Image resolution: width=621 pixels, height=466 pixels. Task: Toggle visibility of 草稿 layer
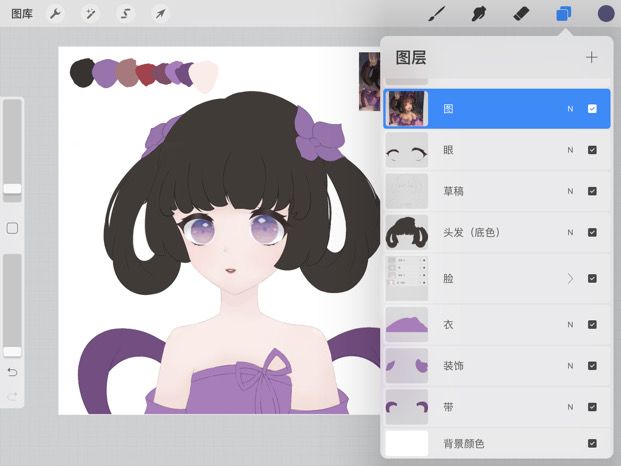coord(592,191)
